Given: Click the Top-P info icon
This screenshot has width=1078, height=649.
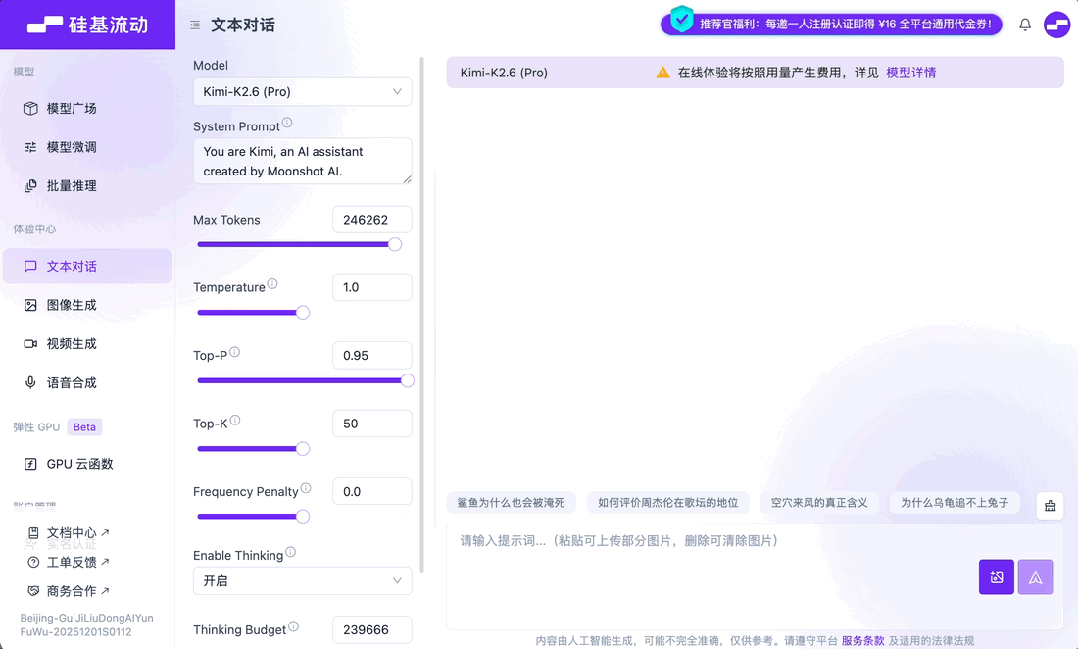Looking at the screenshot, I should point(234,352).
